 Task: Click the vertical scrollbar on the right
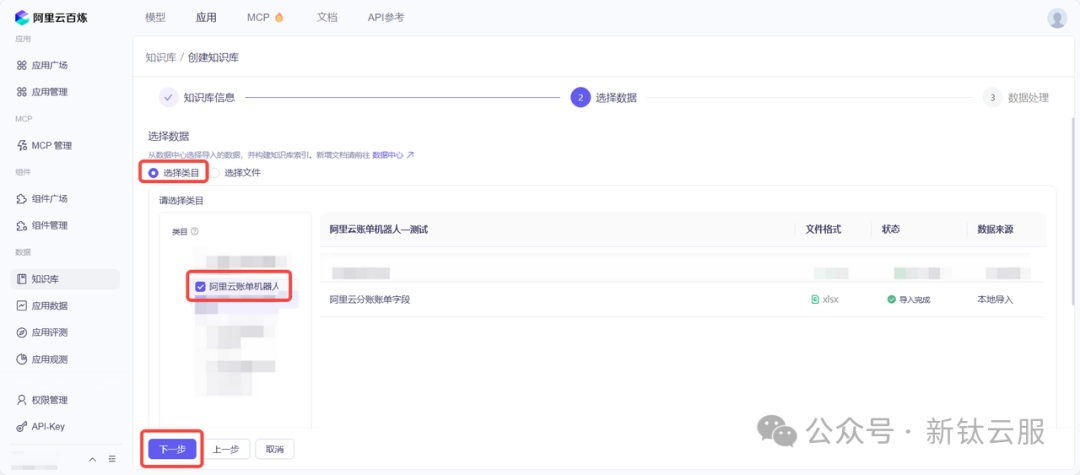[x=1072, y=210]
